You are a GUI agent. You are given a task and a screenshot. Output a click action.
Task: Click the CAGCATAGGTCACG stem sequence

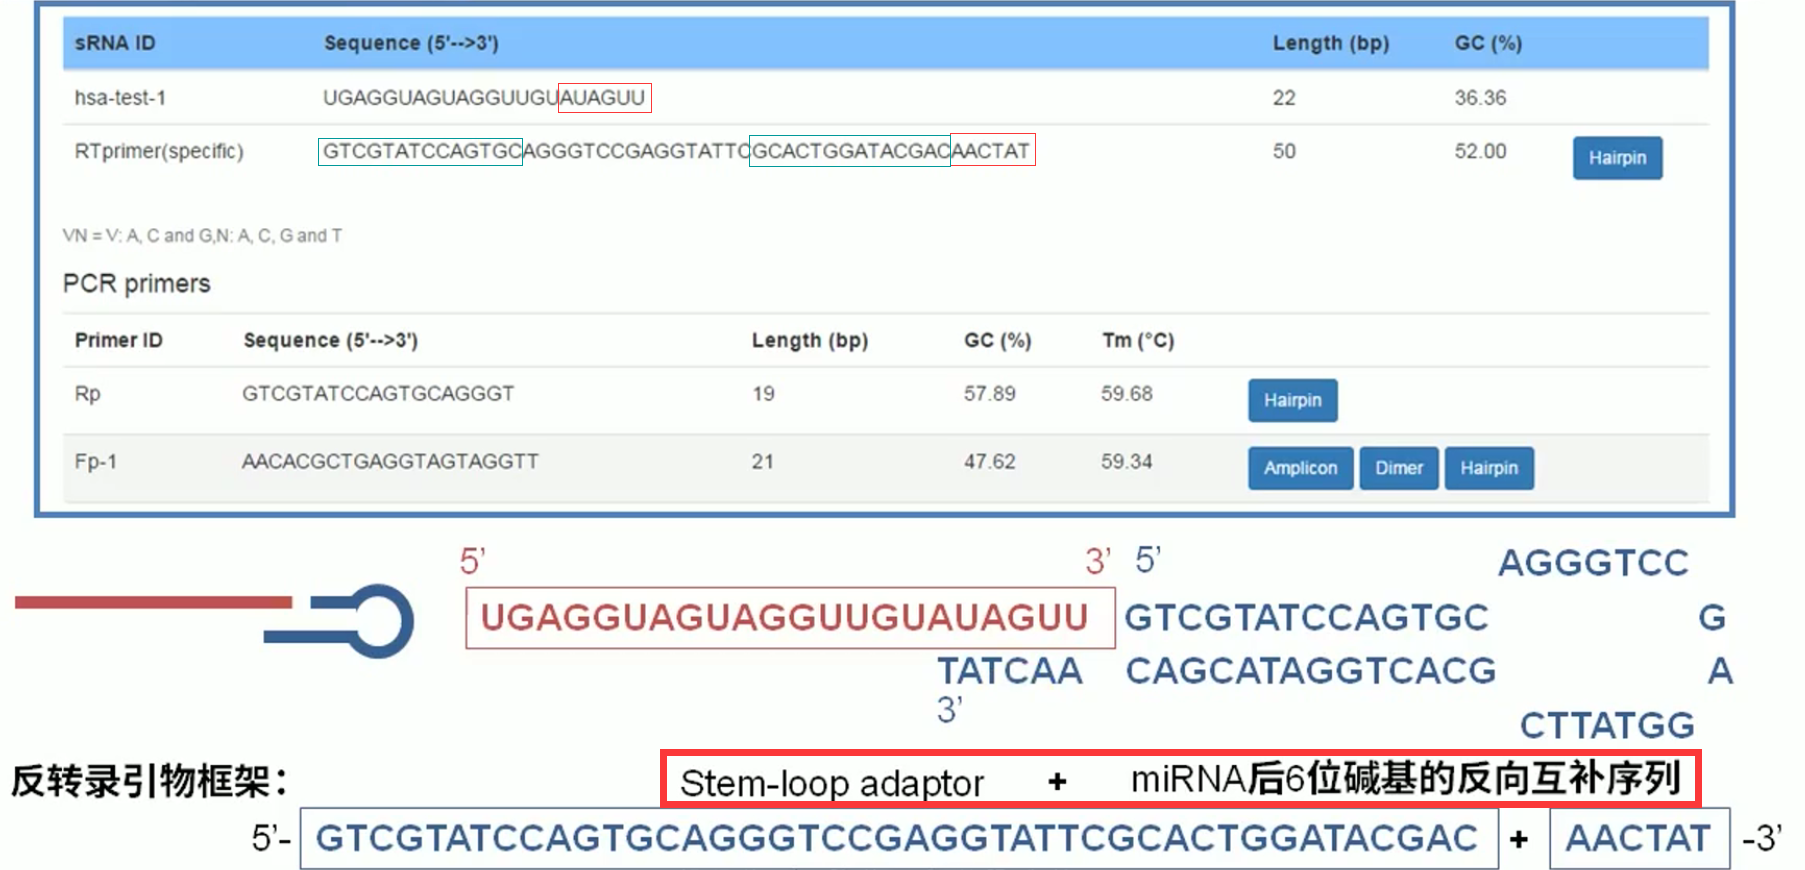(x=1311, y=671)
